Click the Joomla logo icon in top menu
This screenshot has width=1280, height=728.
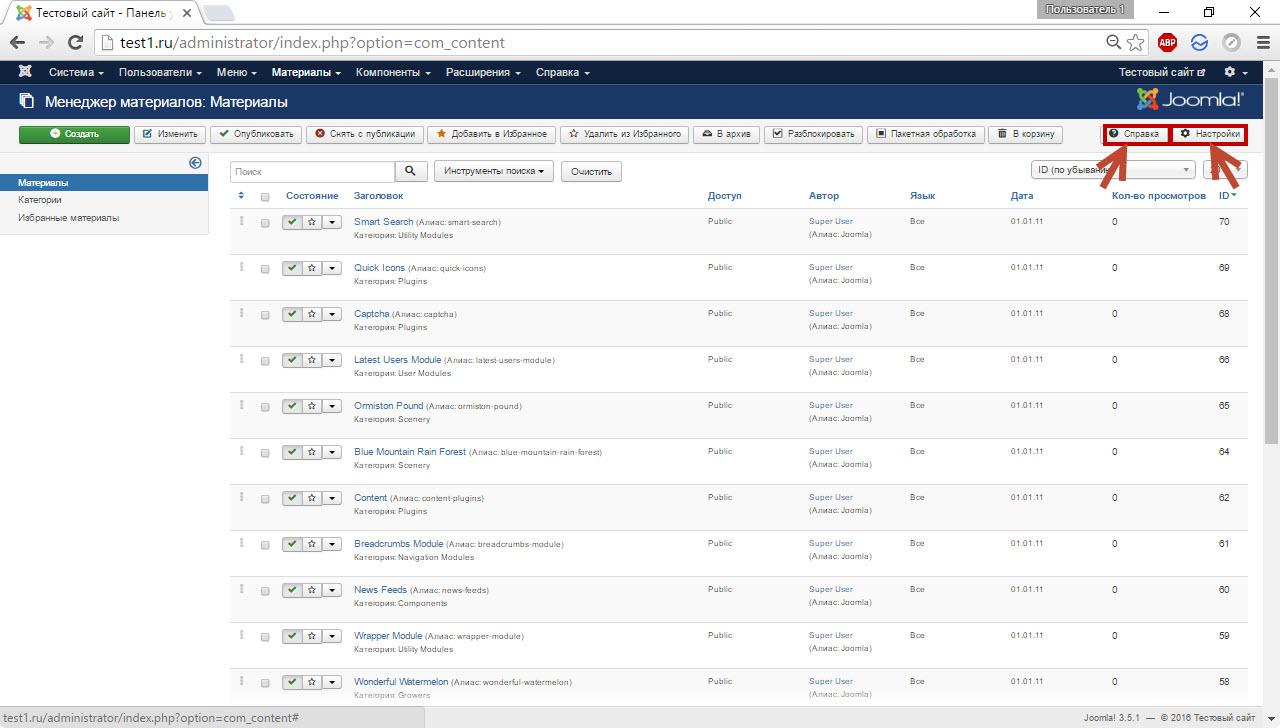[x=25, y=72]
